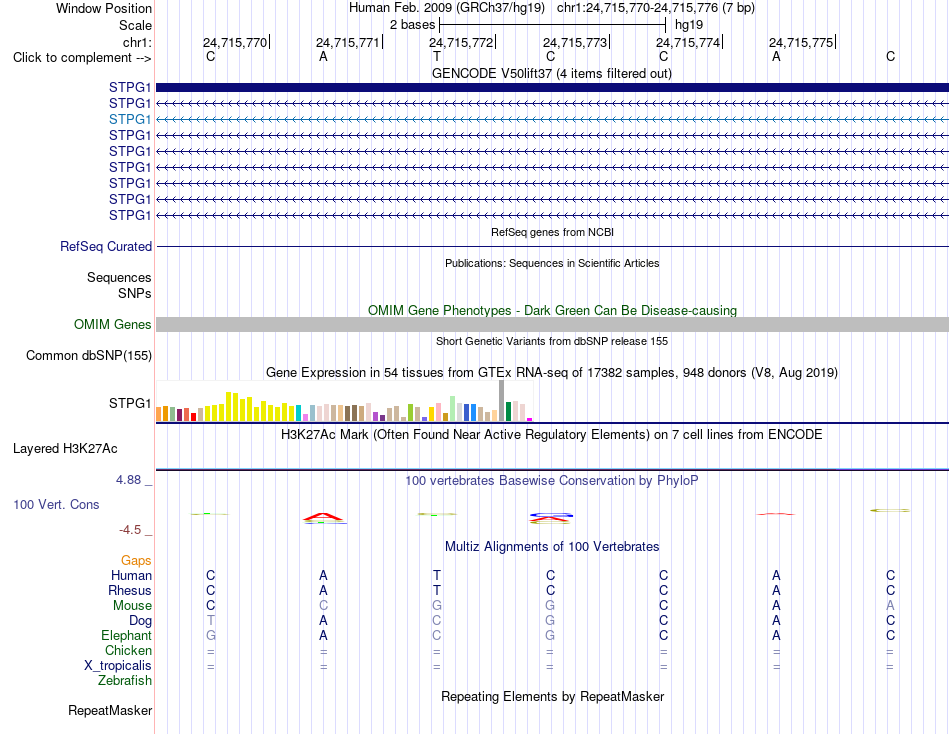Image resolution: width=950 pixels, height=734 pixels.
Task: Click the 'Human' alignment row label
Action: (131, 575)
